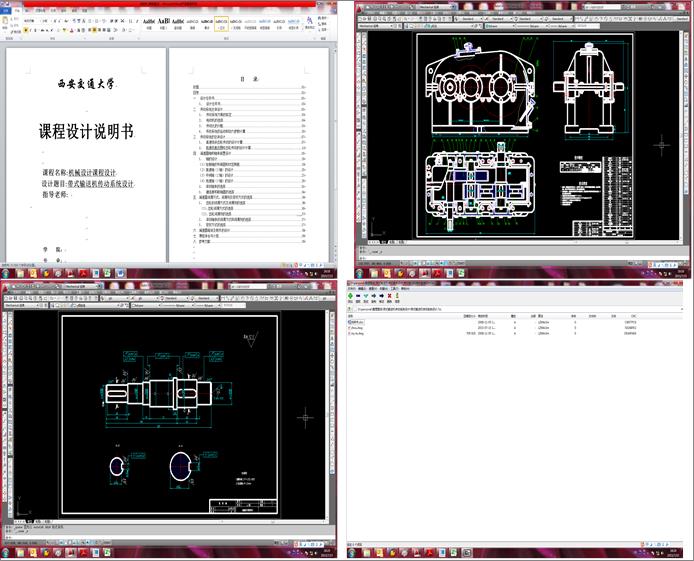Click the Word vertical scrollbar

[x=331, y=150]
